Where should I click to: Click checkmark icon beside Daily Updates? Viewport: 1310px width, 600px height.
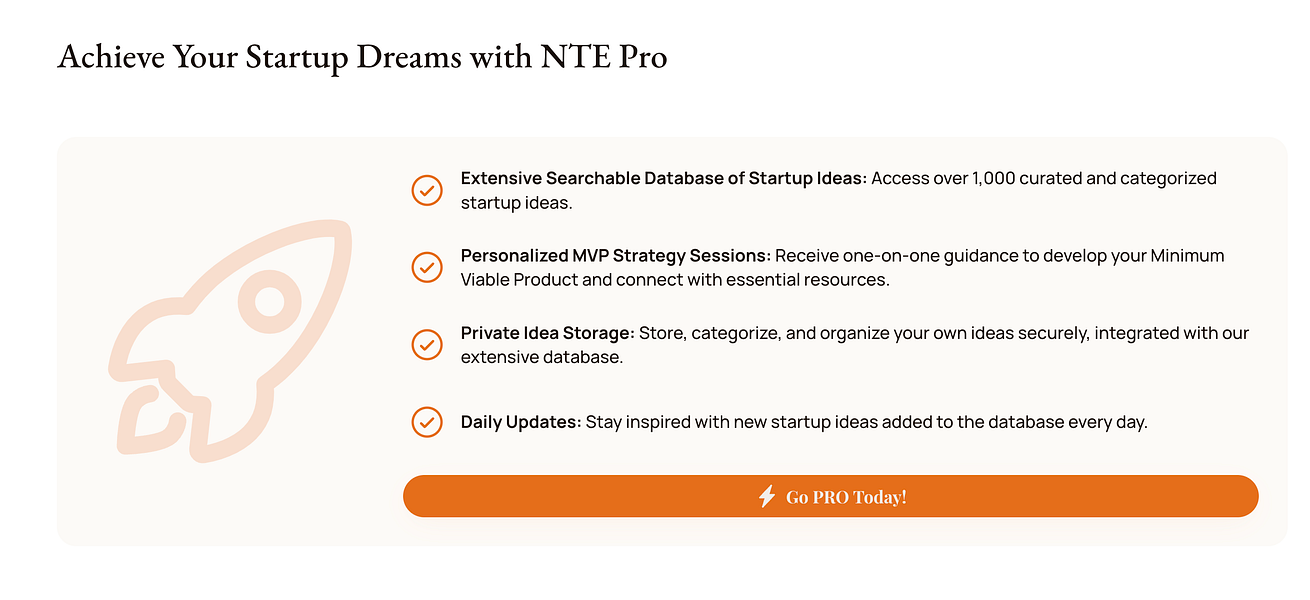[427, 422]
